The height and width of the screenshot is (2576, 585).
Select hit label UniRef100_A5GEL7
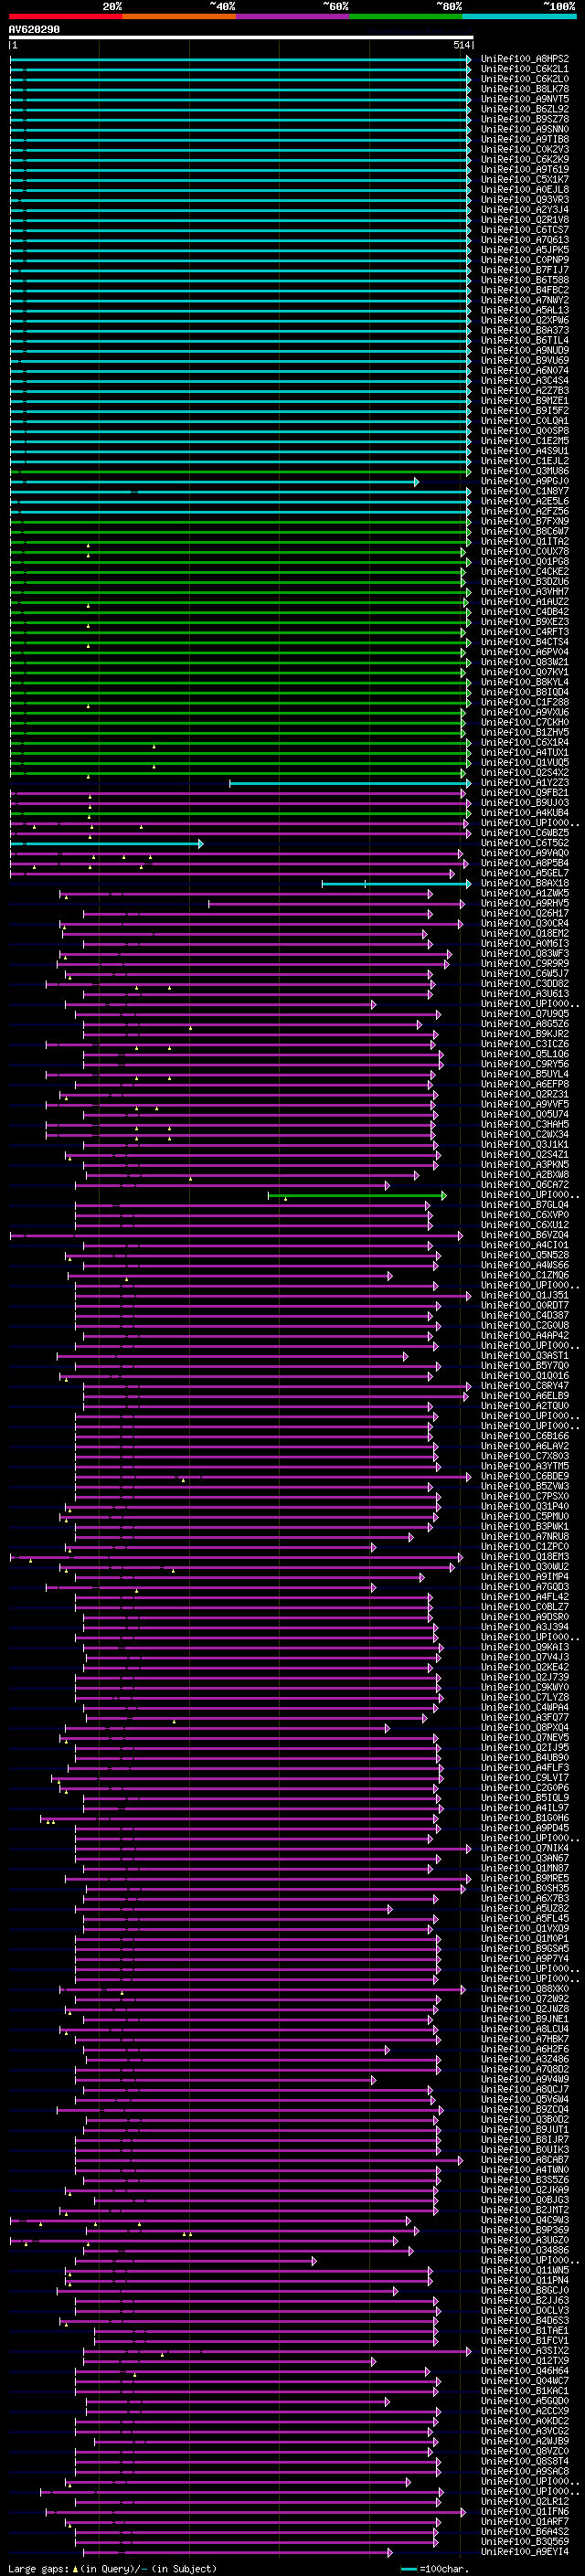pyautogui.click(x=525, y=873)
